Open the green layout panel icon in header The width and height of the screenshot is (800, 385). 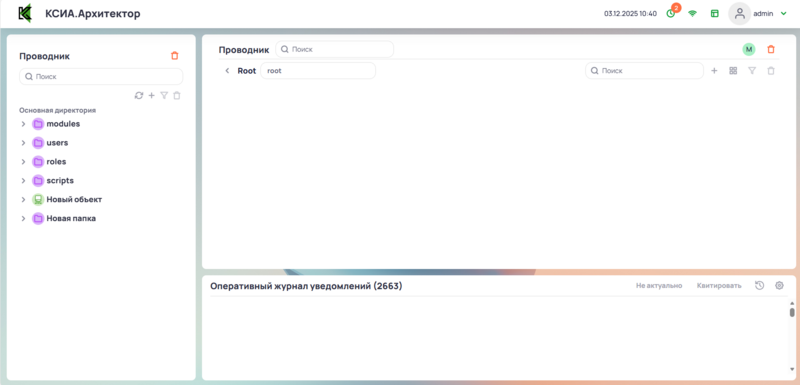[714, 14]
